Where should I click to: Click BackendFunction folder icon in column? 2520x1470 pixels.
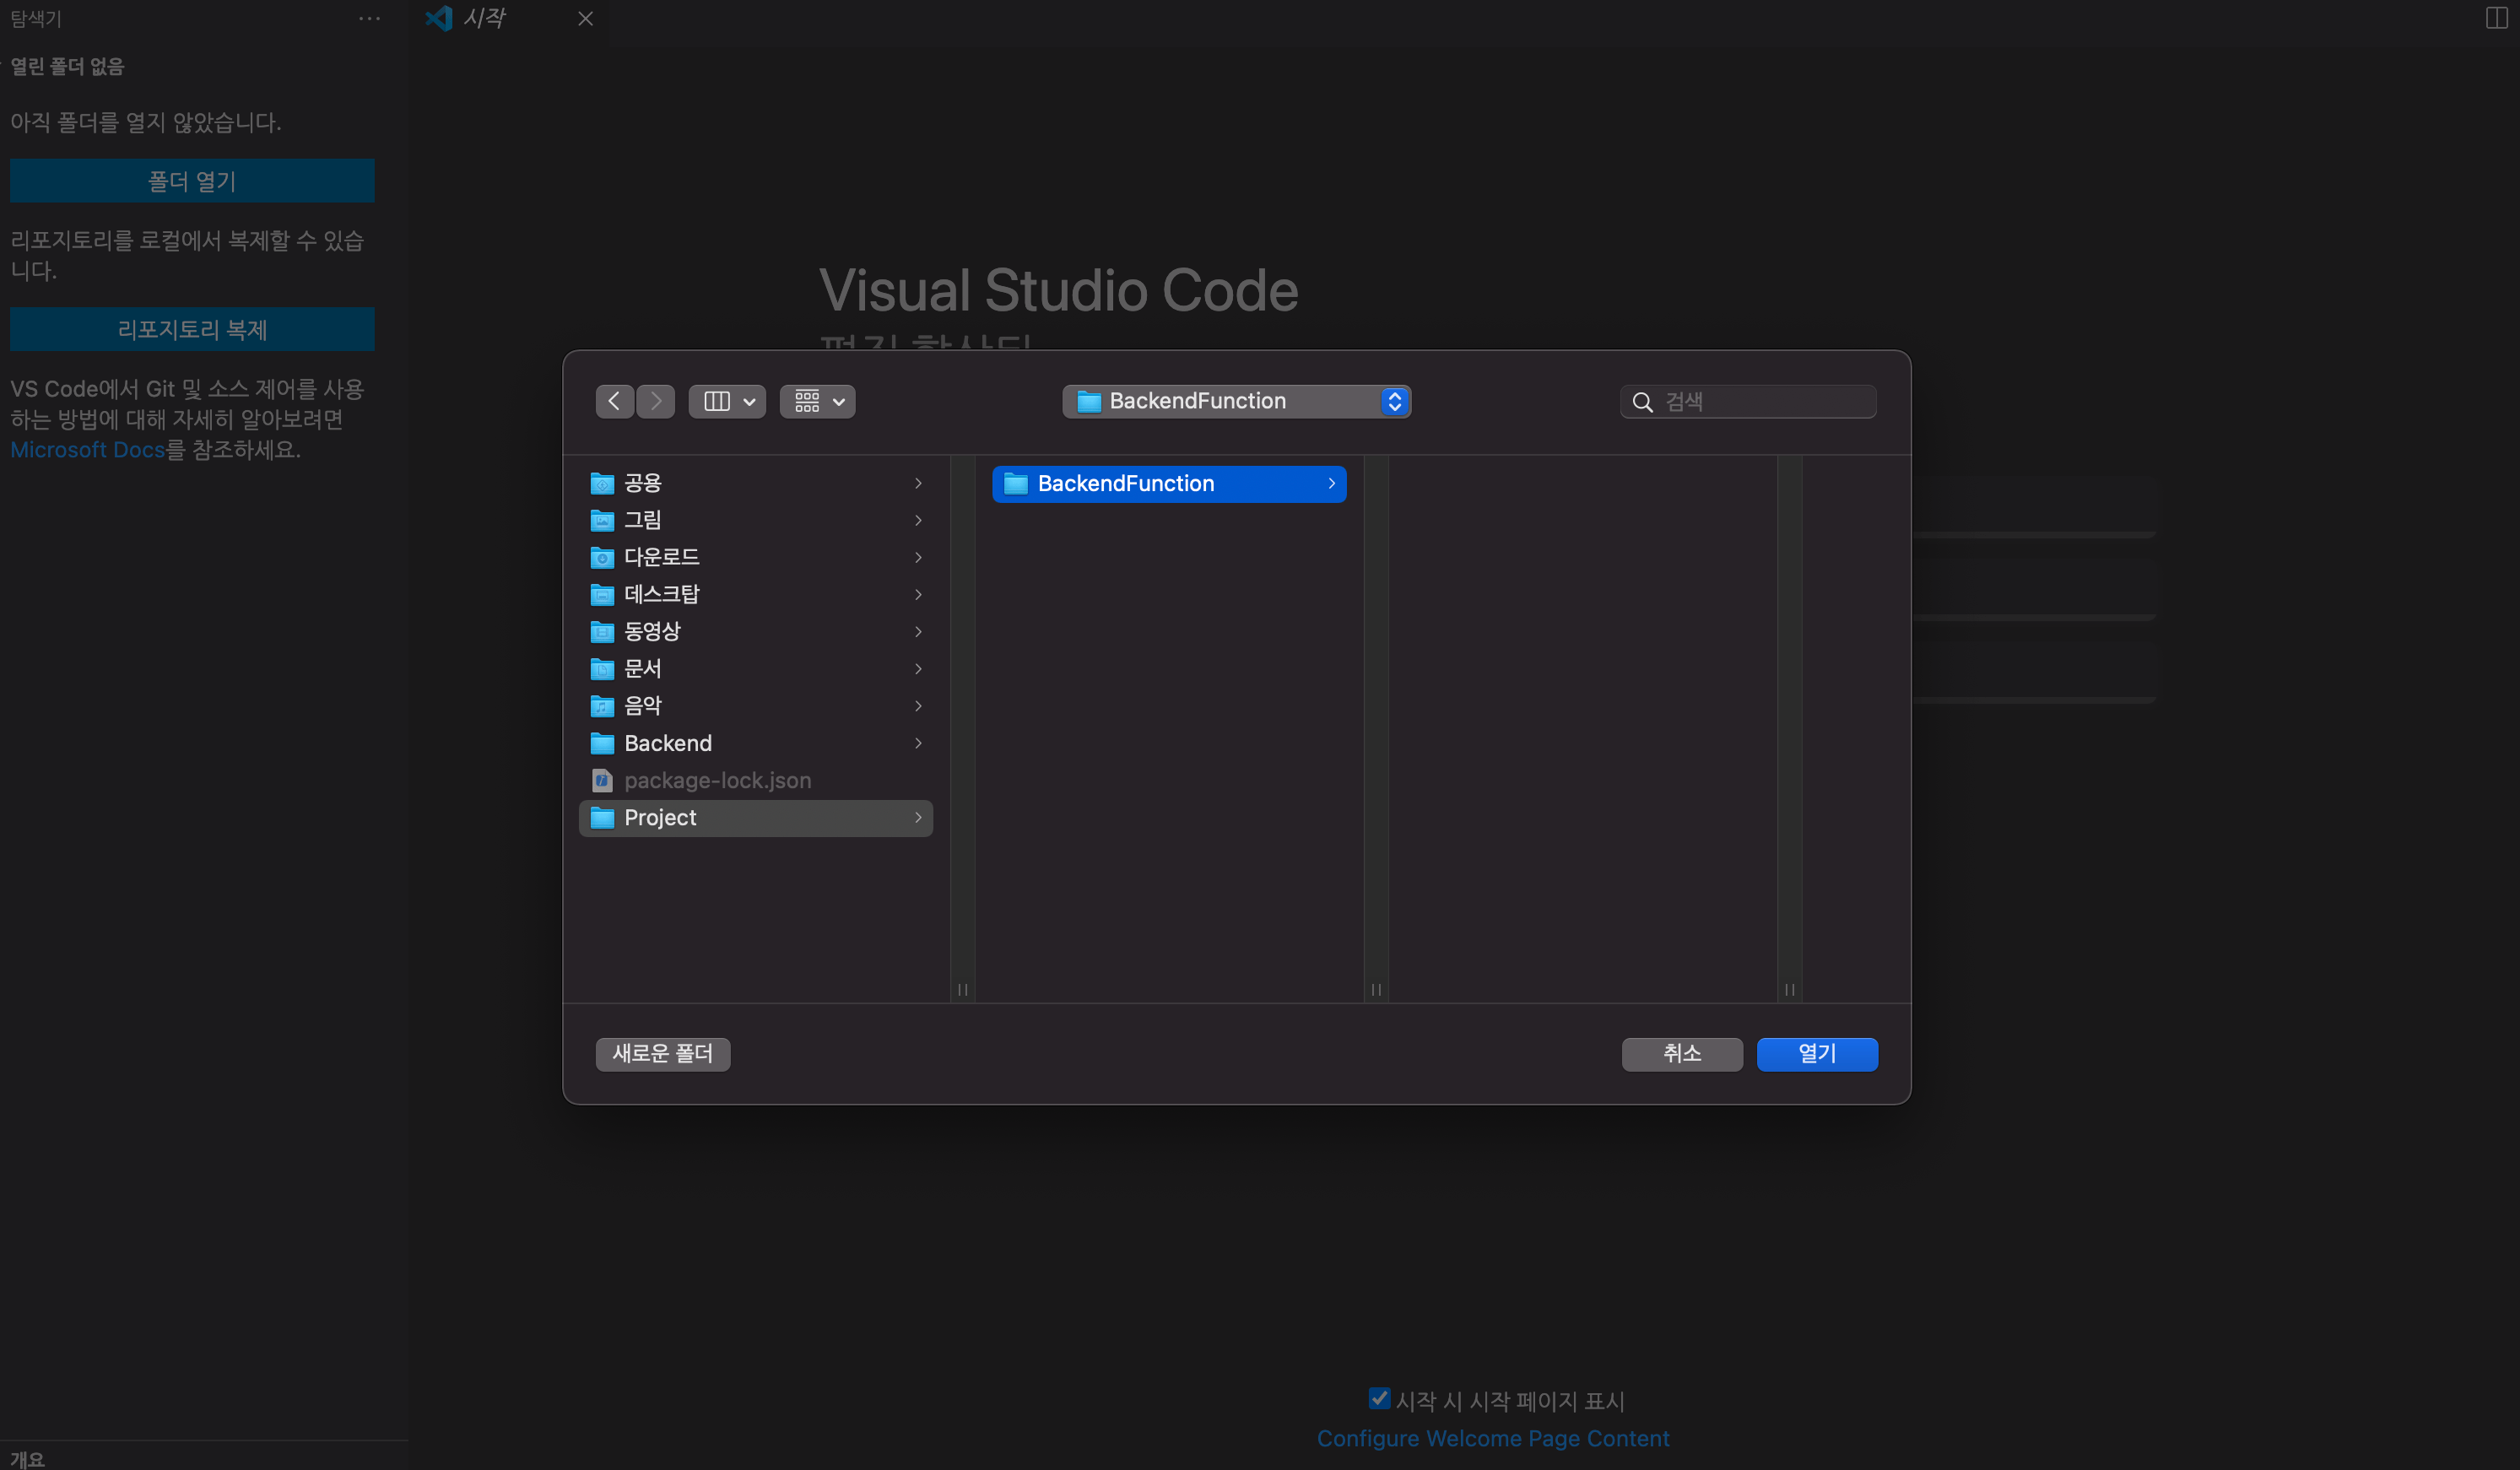pyautogui.click(x=1016, y=484)
